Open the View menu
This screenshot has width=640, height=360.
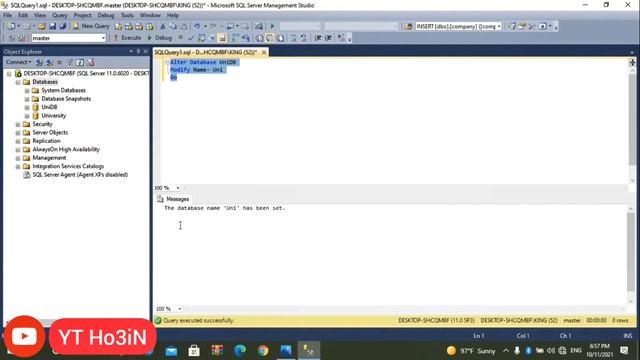40,15
